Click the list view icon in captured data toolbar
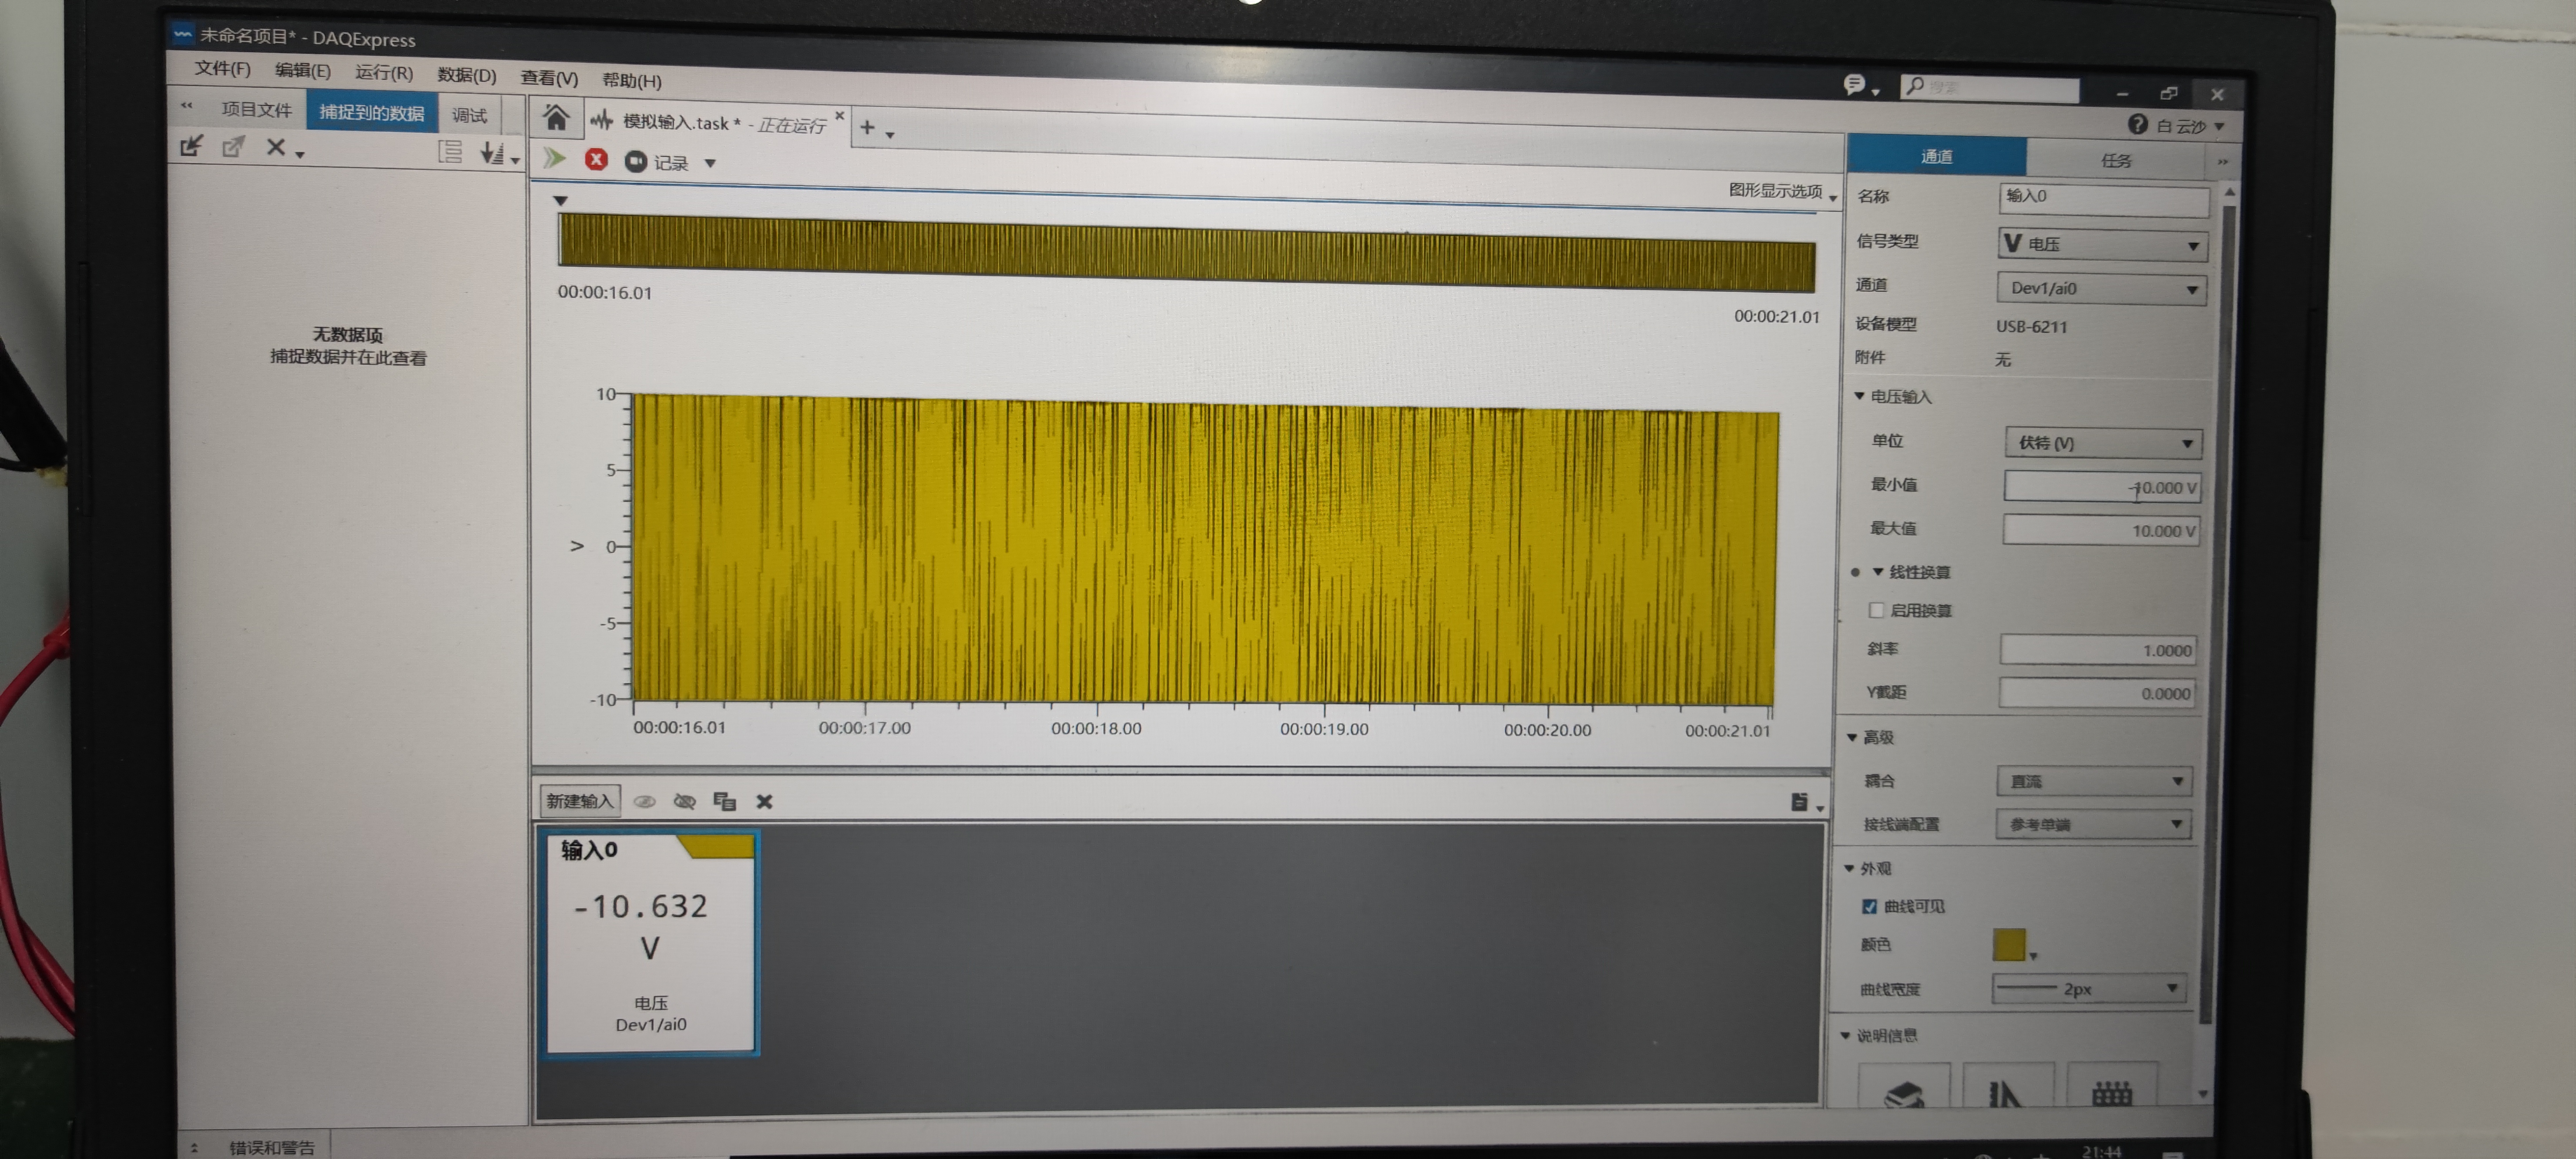Image resolution: width=2576 pixels, height=1159 pixels. coord(450,152)
